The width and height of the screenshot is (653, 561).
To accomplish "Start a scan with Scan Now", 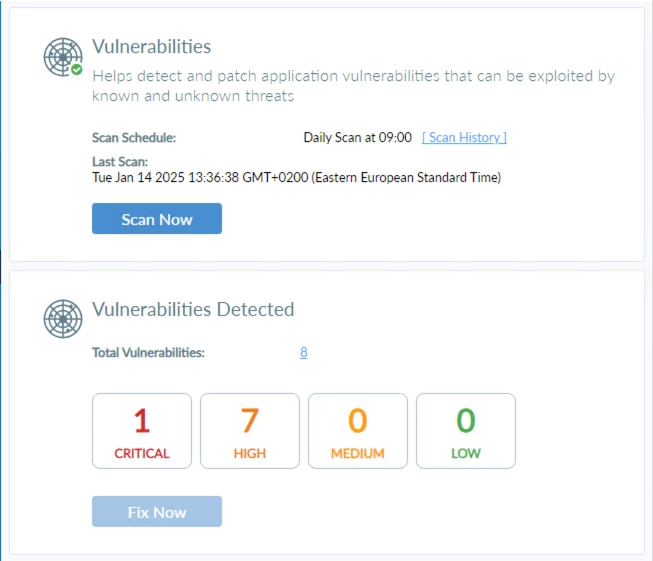I will tap(157, 219).
